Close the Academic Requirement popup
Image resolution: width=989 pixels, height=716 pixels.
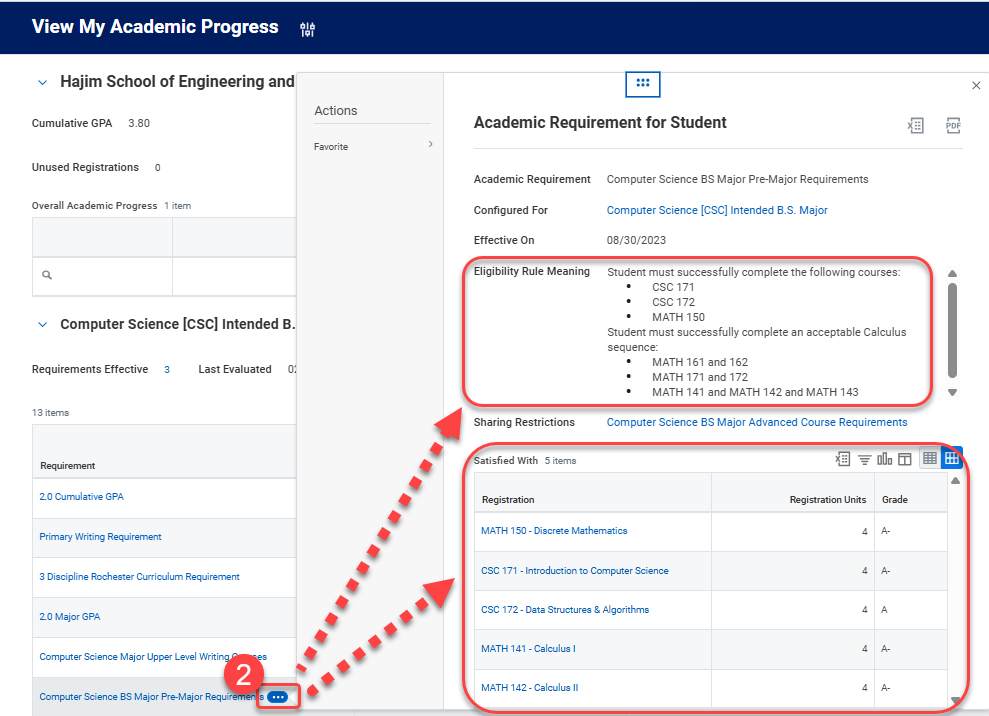976,85
